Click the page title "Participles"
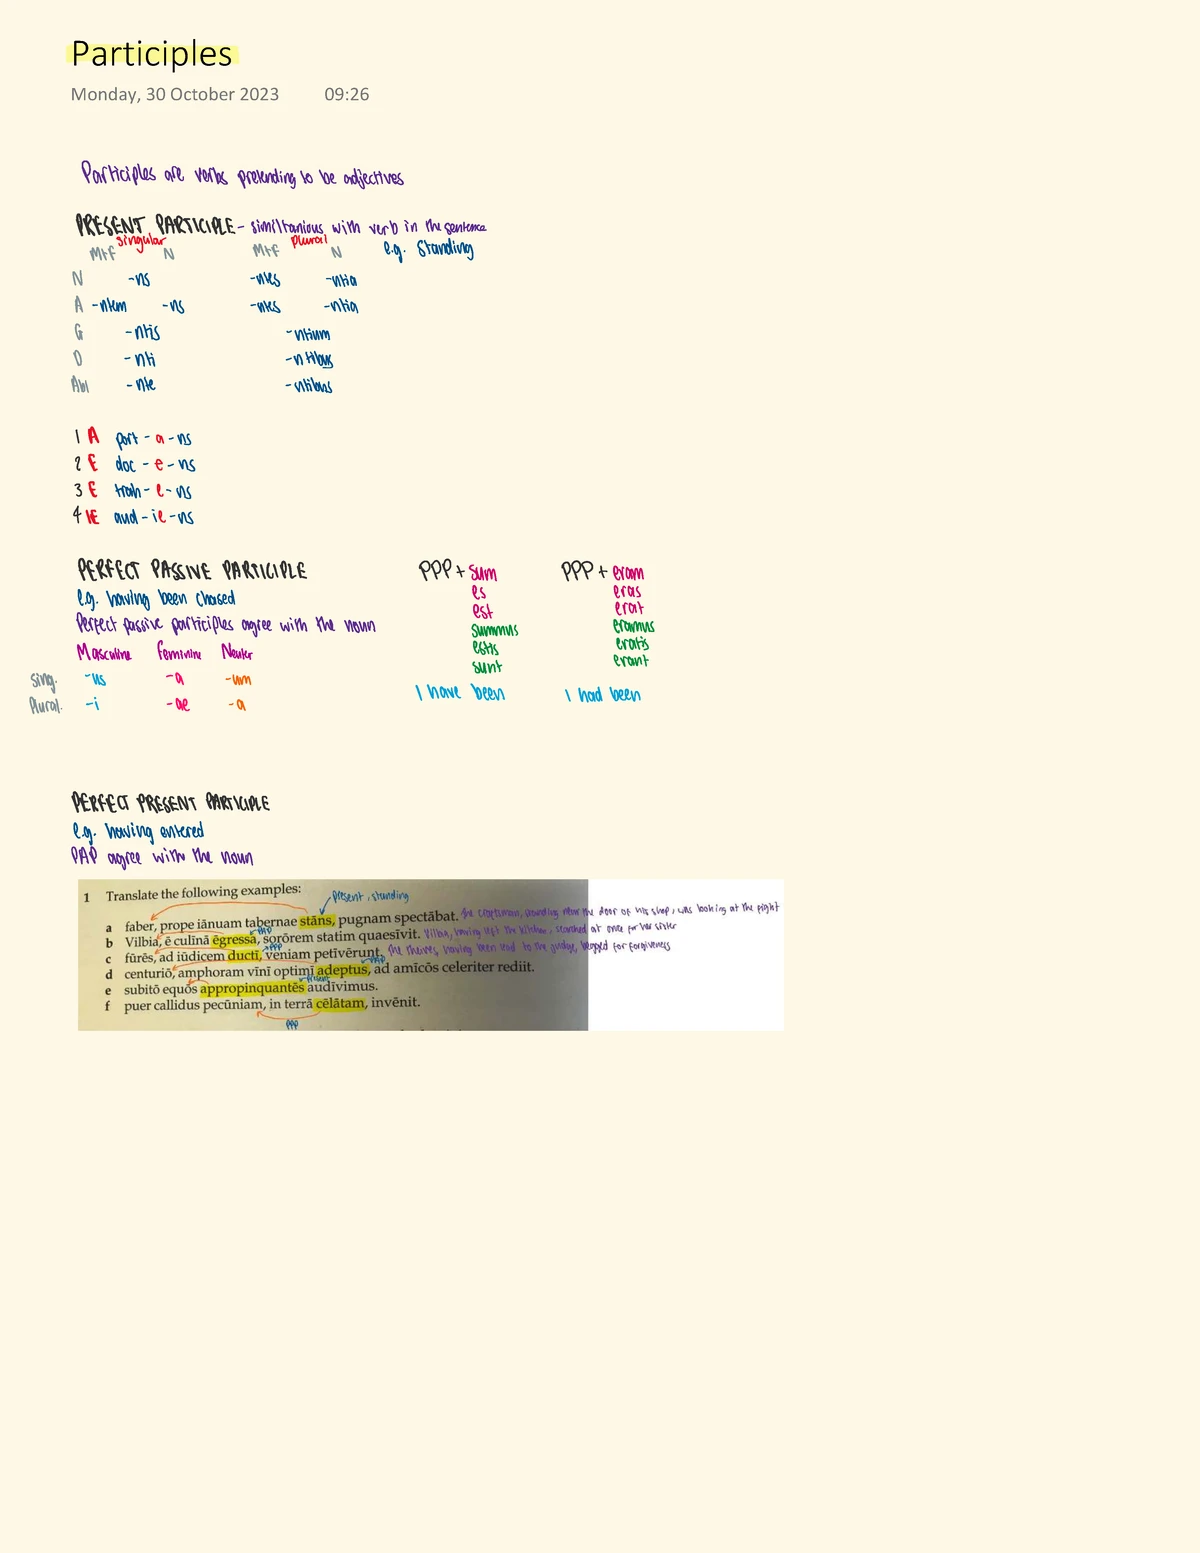Viewport: 1200px width, 1553px height. tap(152, 54)
